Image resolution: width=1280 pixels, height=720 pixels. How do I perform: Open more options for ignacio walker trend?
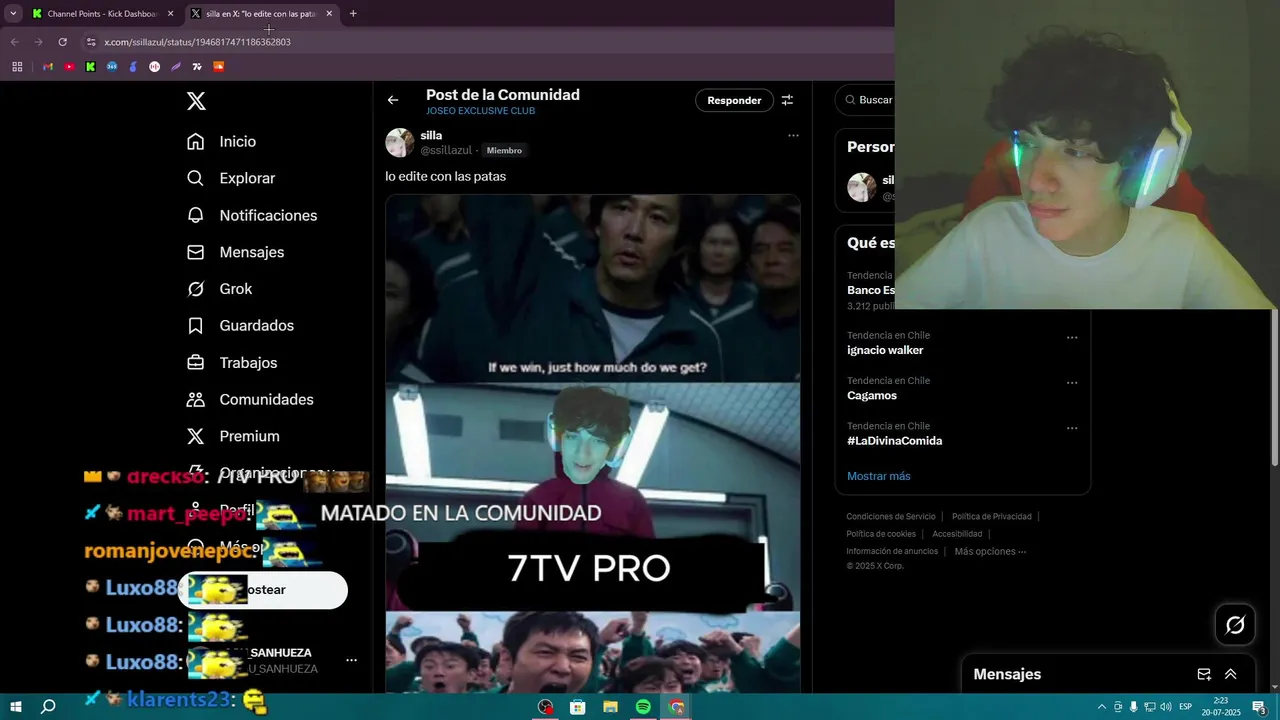1072,337
